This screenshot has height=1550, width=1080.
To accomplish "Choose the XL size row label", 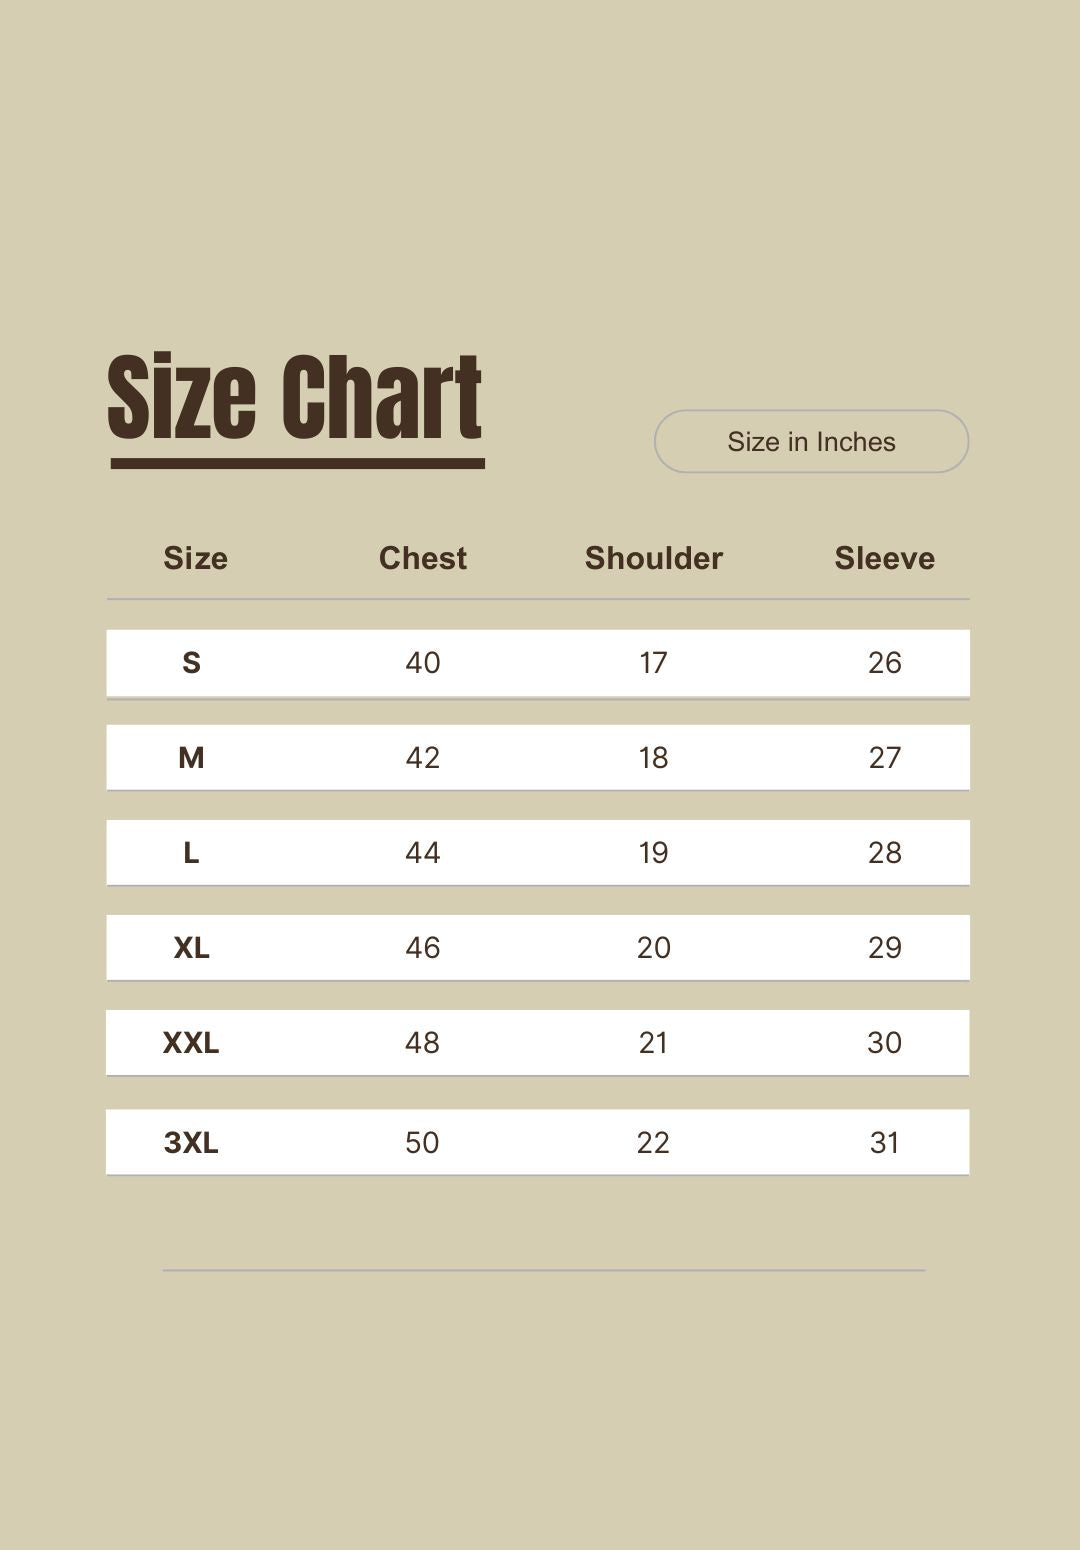I will click(191, 947).
